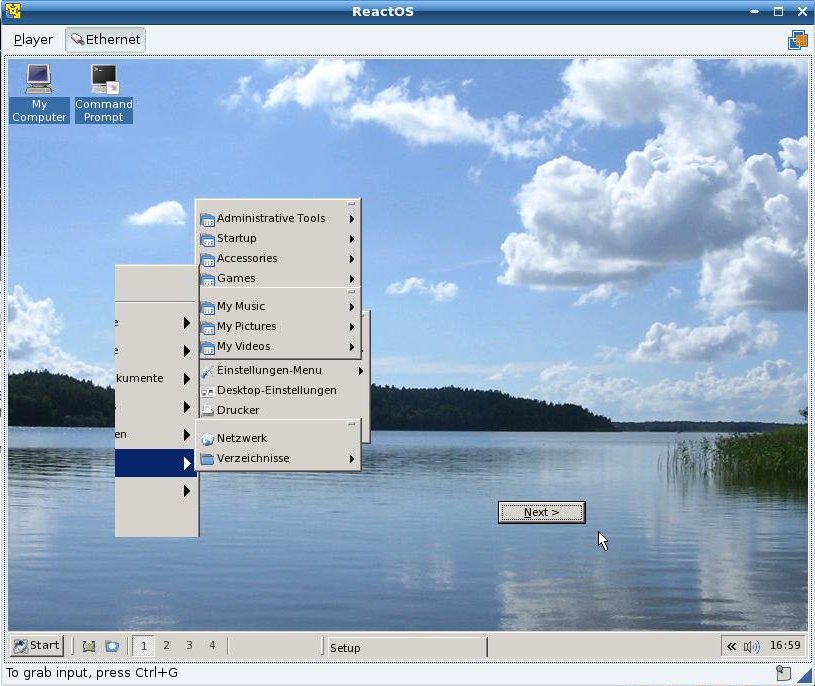Select My Pictures menu entry
Image resolution: width=815 pixels, height=686 pixels.
278,326
